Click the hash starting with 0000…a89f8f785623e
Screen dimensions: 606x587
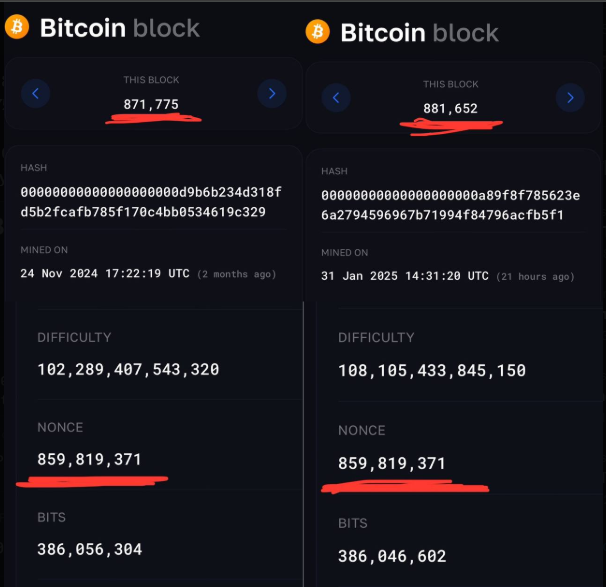coord(451,205)
